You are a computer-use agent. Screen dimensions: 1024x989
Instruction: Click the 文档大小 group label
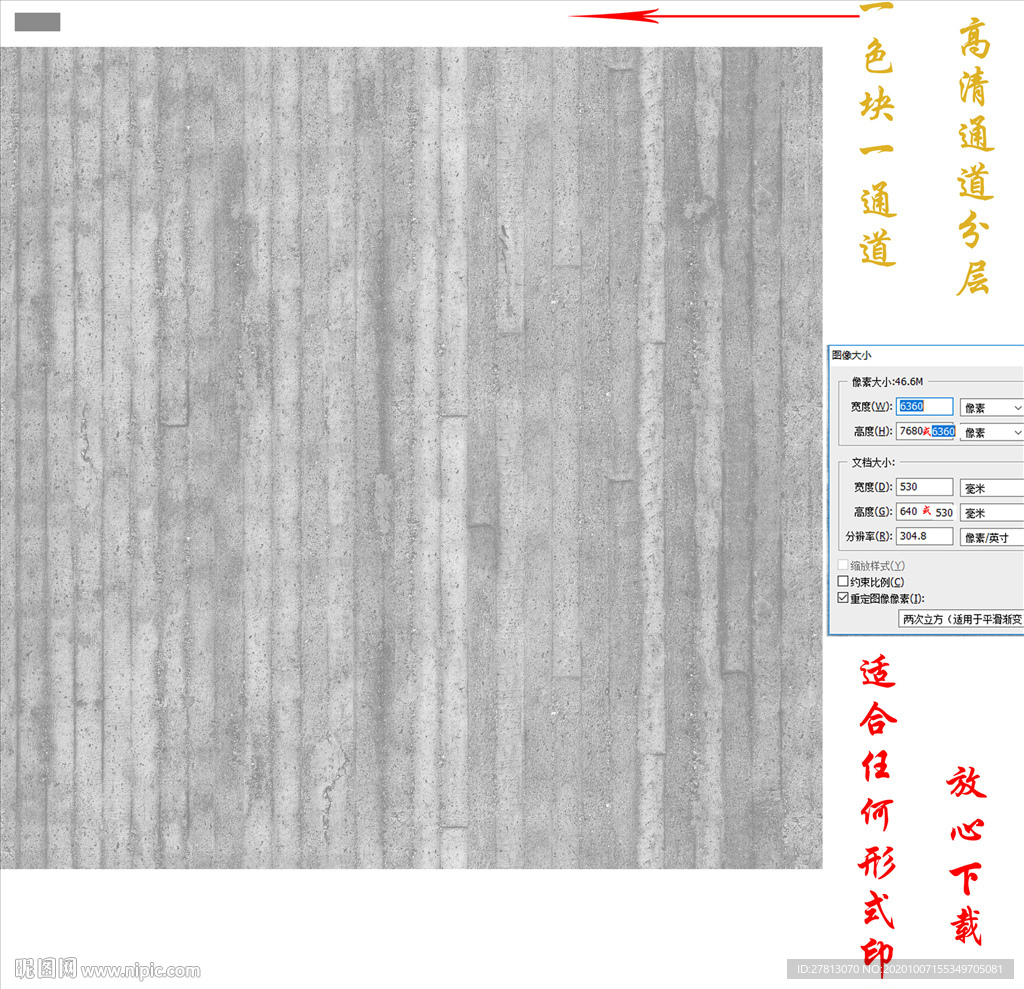873,462
